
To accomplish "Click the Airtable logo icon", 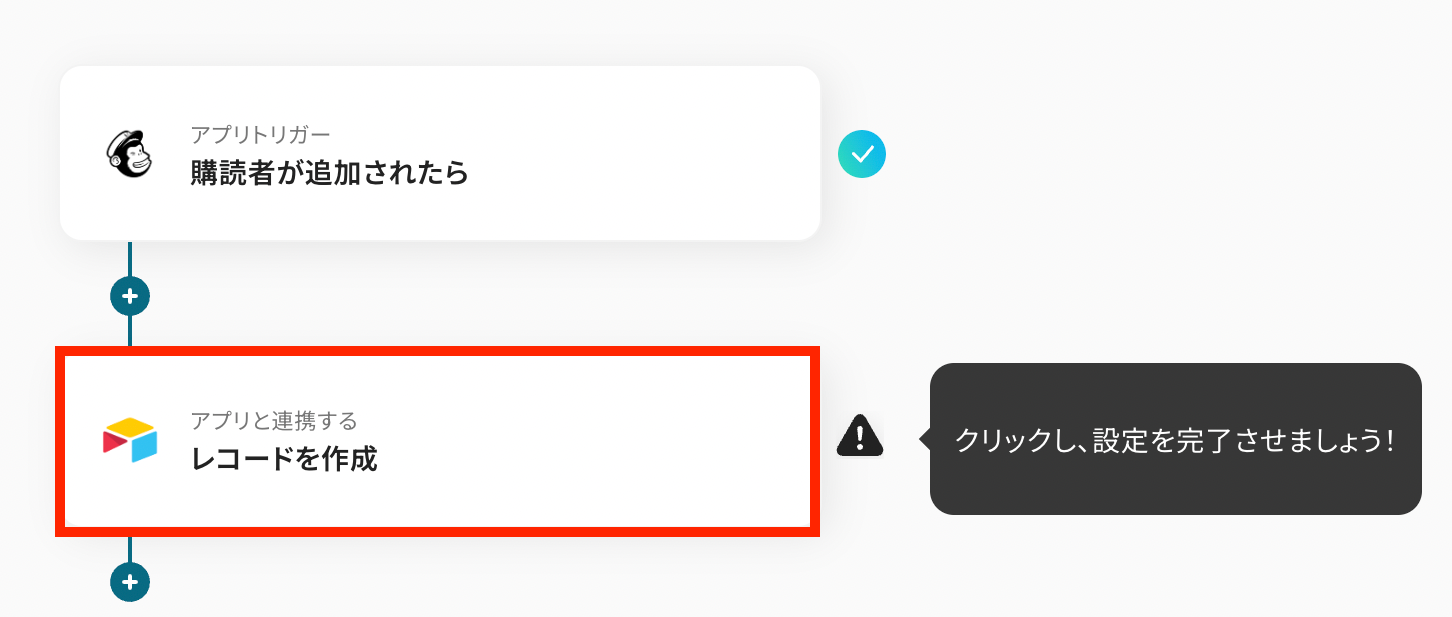I will pyautogui.click(x=130, y=440).
